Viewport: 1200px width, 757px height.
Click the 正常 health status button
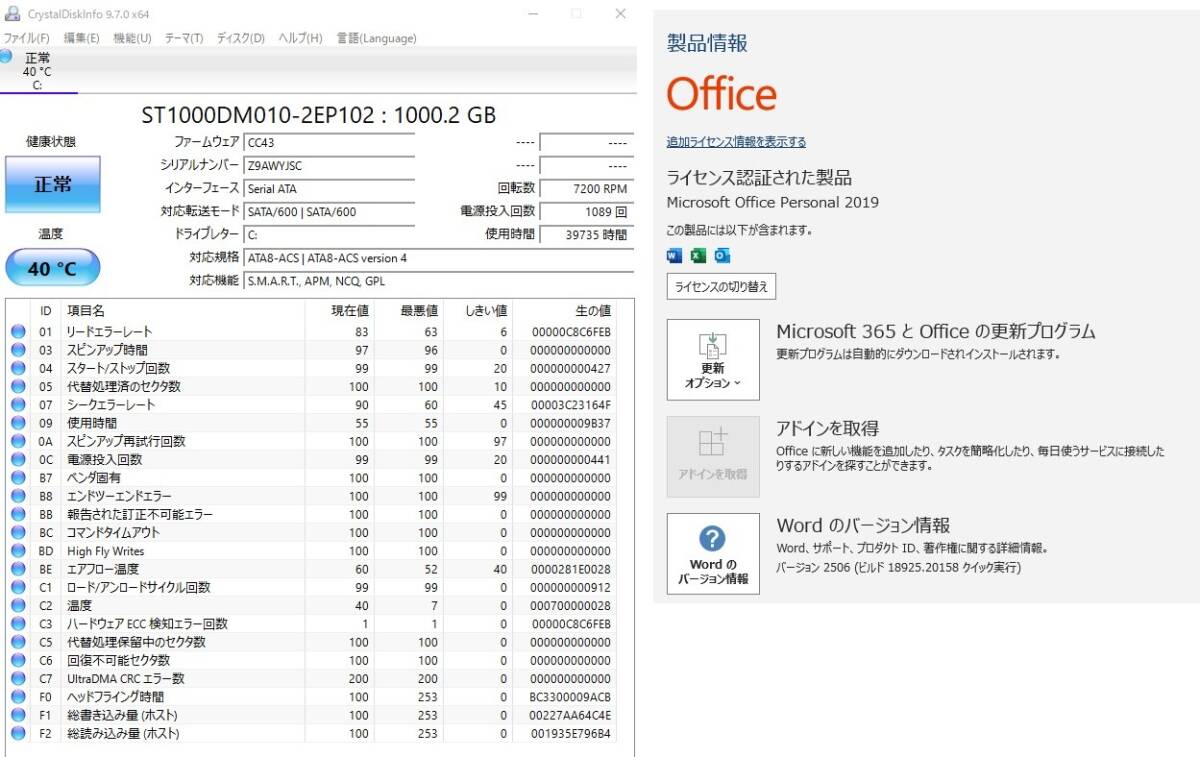(53, 185)
